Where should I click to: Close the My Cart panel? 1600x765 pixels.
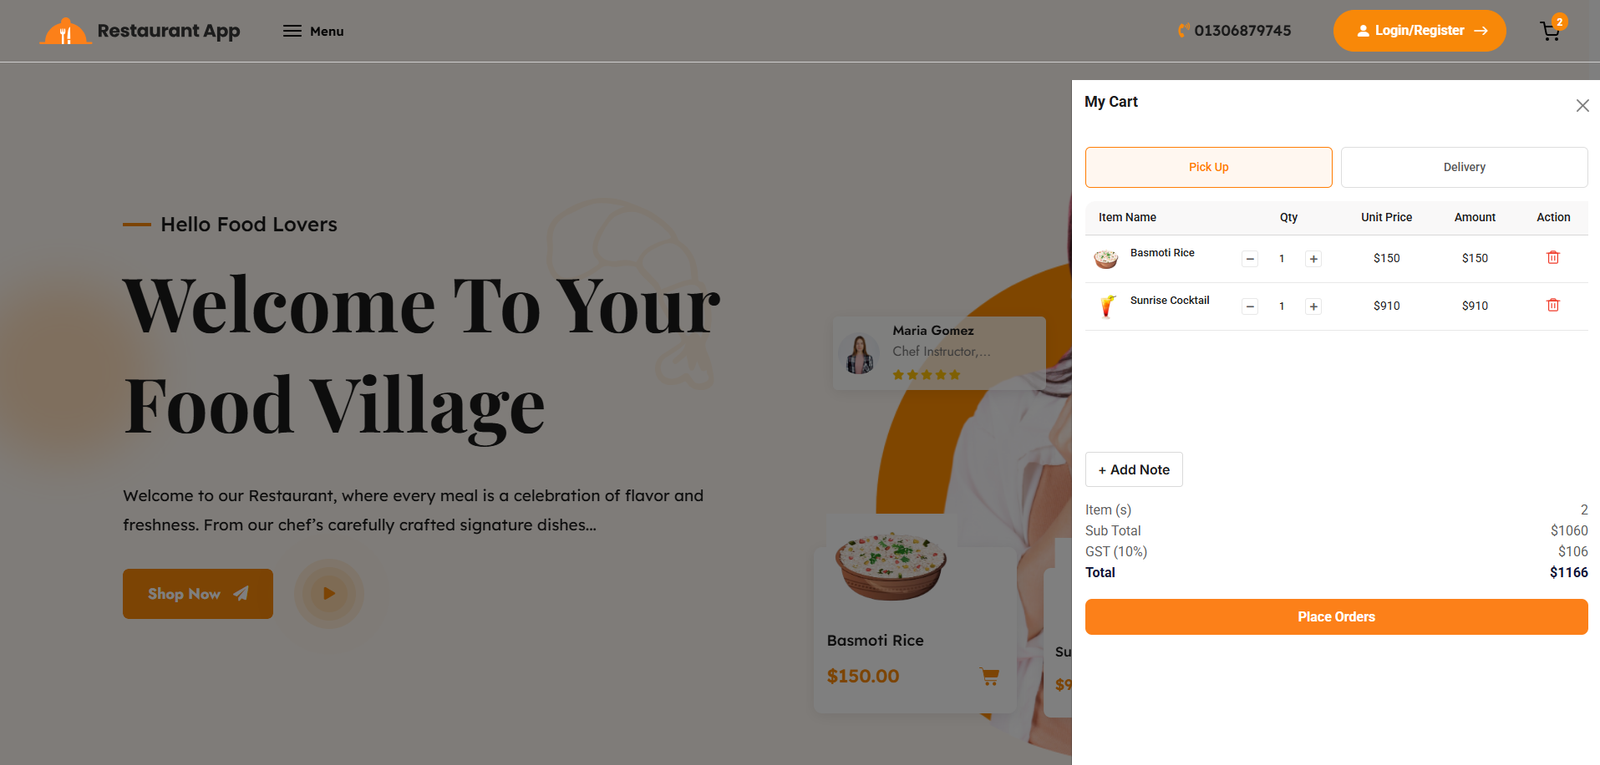1582,106
